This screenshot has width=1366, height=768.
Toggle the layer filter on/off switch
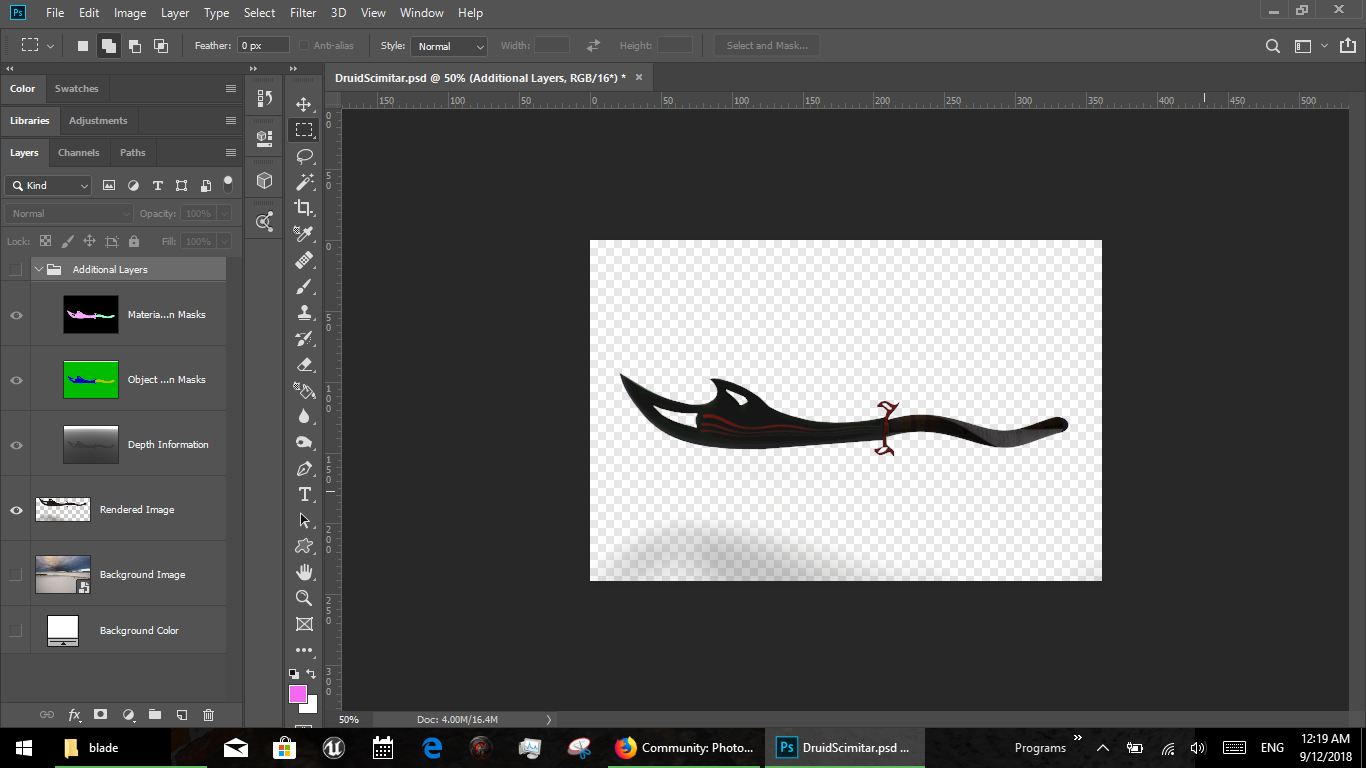pos(228,185)
